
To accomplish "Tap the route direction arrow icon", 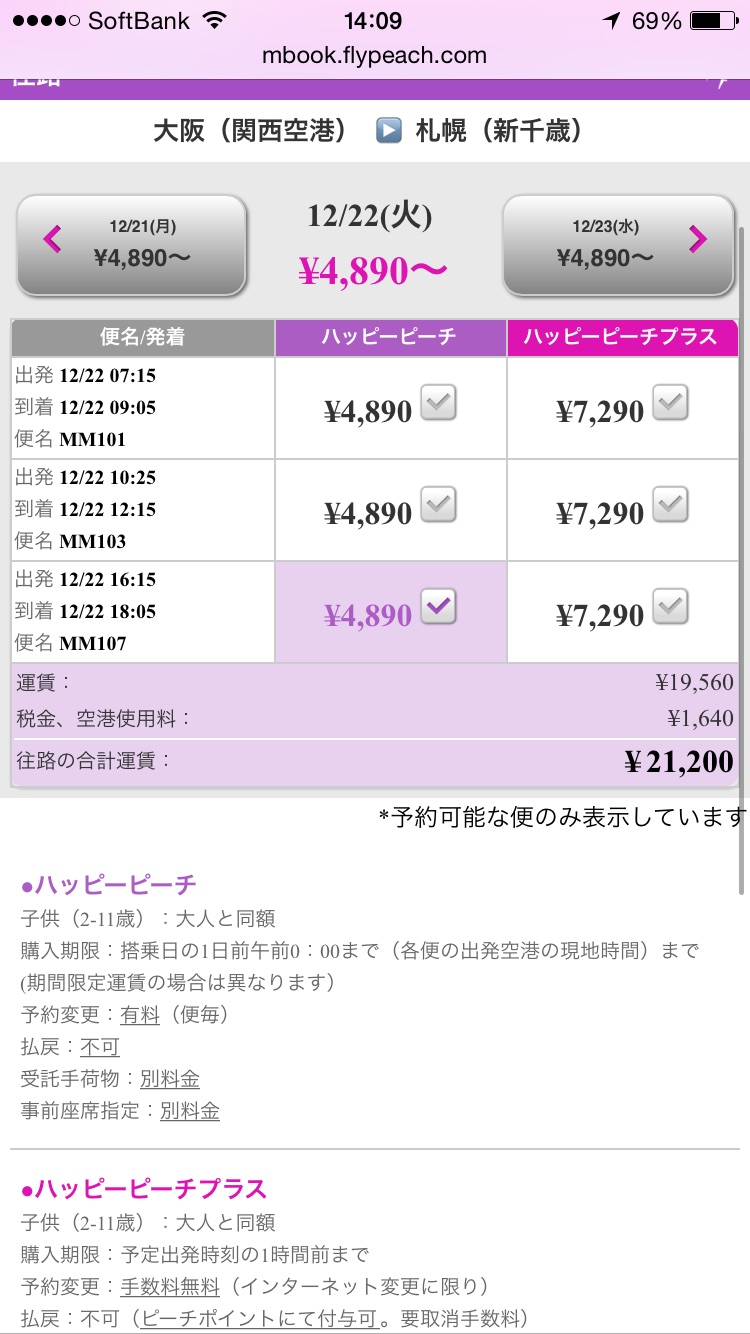I will click(x=388, y=130).
